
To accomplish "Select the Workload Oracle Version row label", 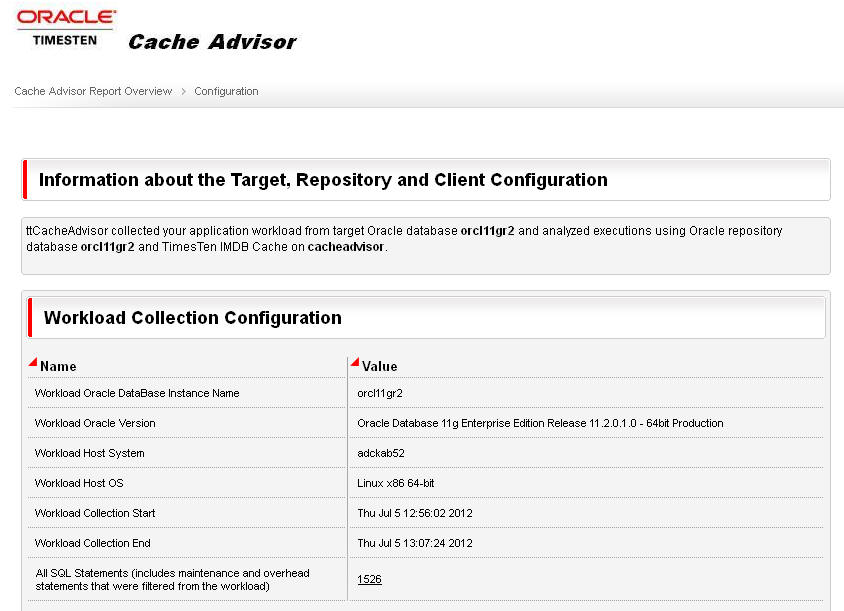I will pos(95,424).
